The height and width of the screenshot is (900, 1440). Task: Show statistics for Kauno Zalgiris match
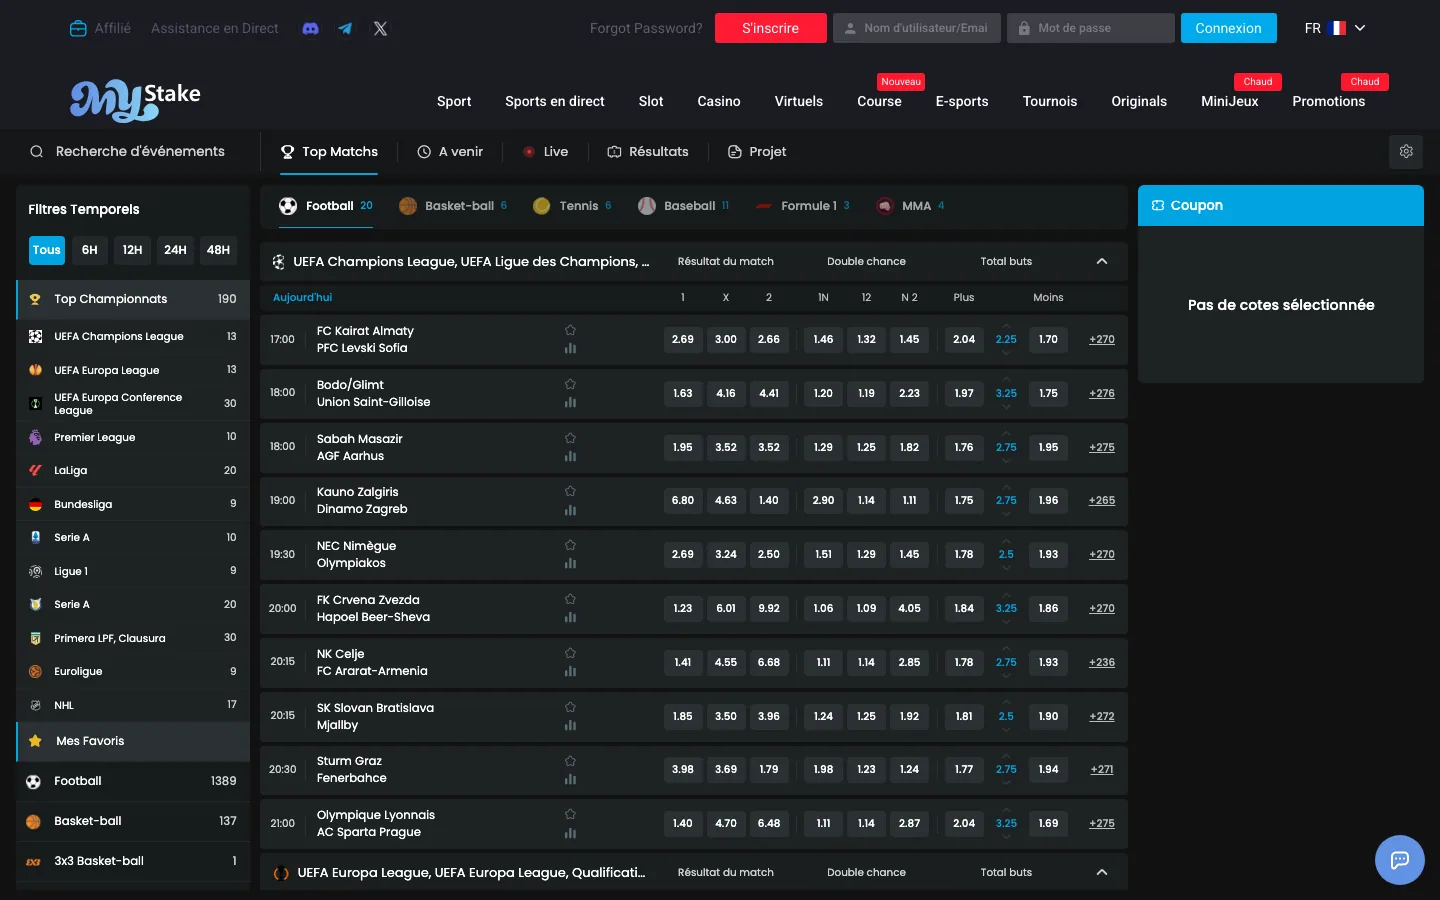[570, 510]
